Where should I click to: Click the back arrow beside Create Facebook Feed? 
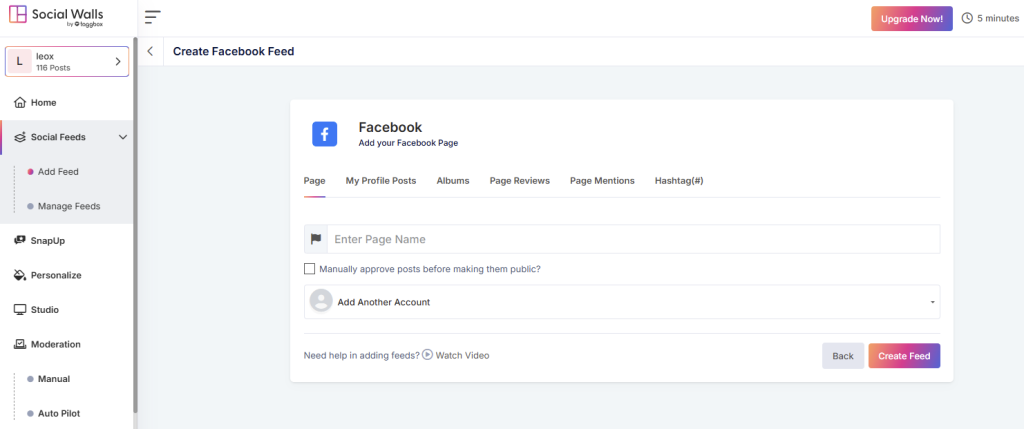[150, 51]
